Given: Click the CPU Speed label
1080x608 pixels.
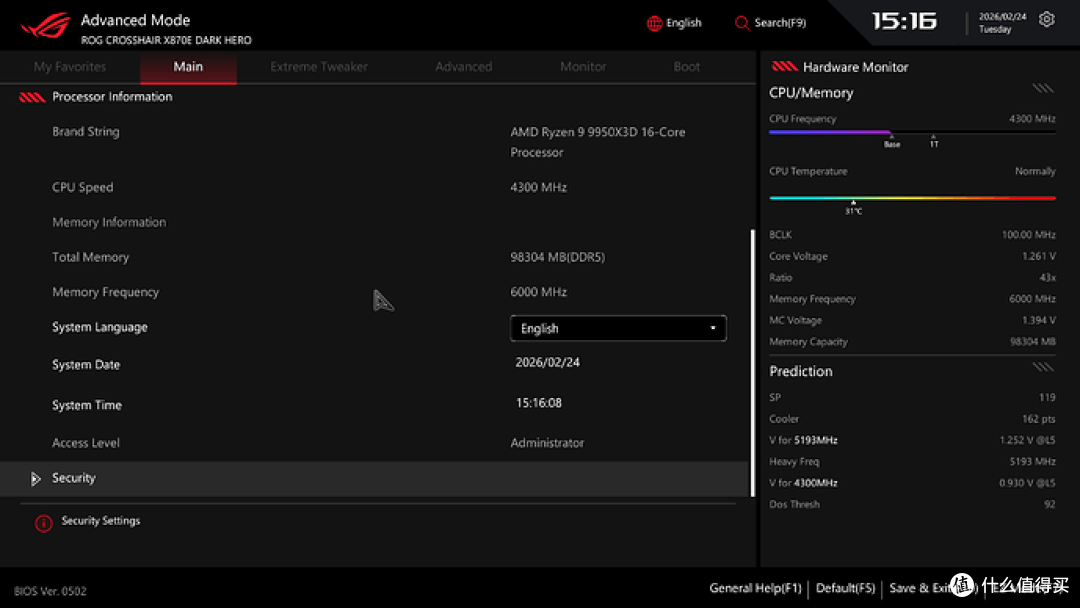Looking at the screenshot, I should (x=83, y=187).
